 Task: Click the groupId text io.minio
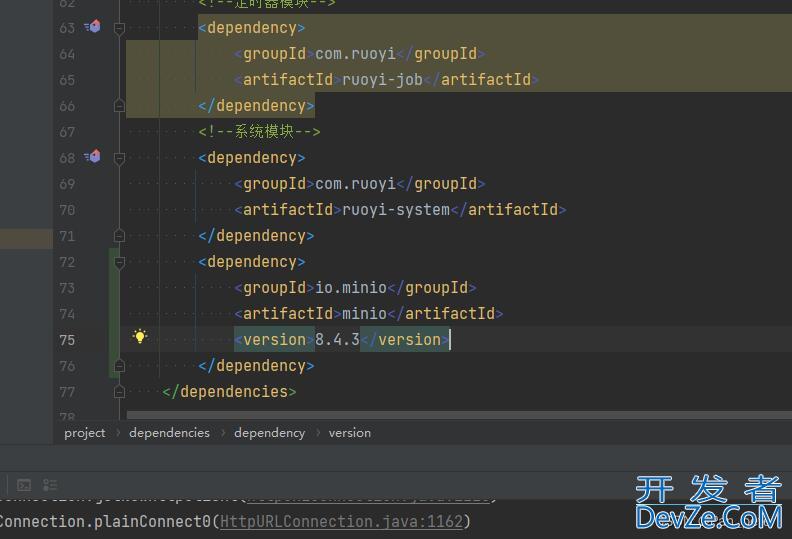(x=351, y=287)
